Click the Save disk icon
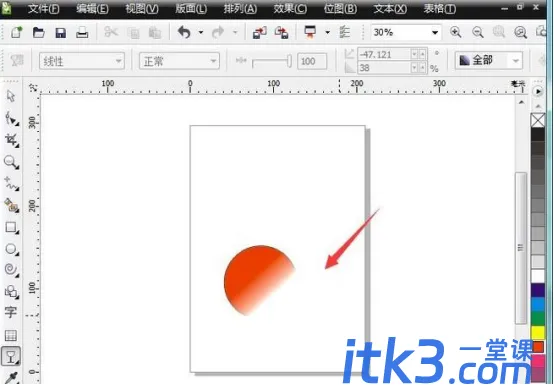This screenshot has height=385, width=554. point(61,33)
